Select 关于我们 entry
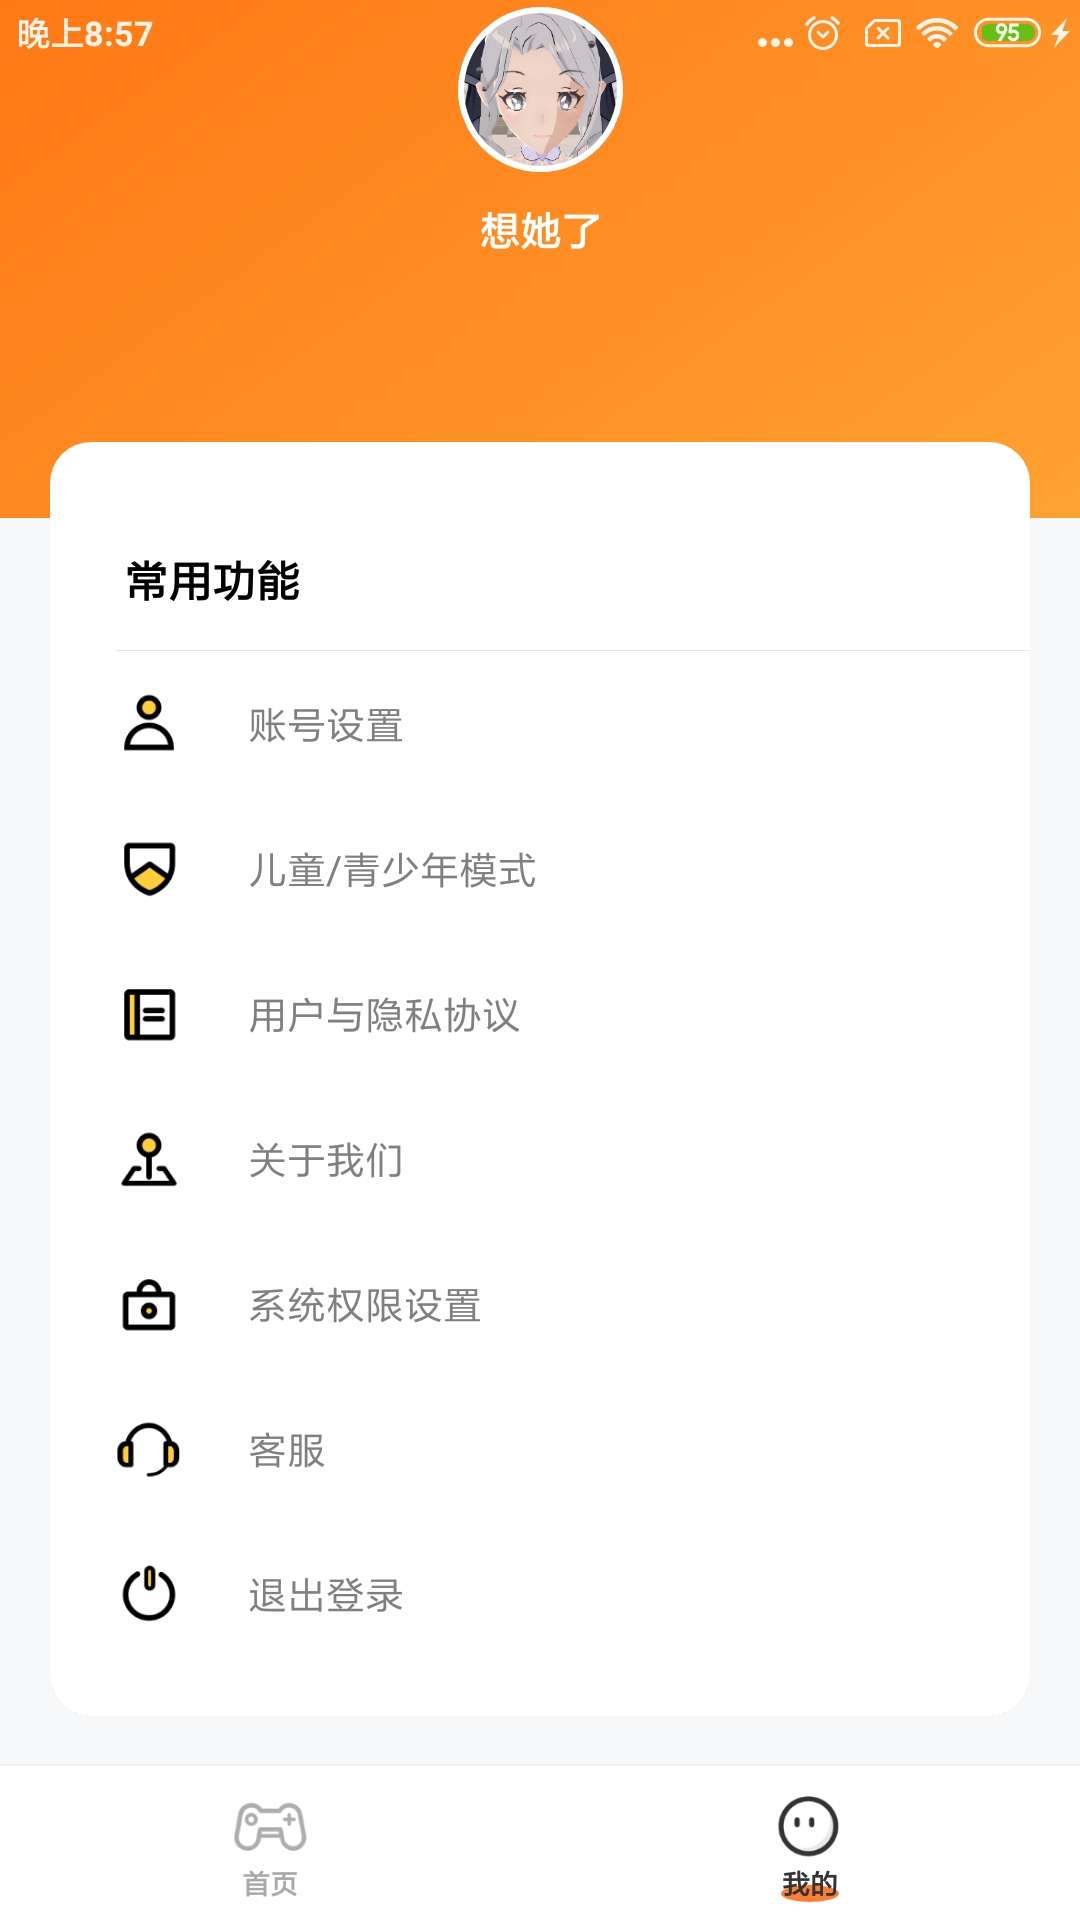Viewport: 1080px width, 1920px height. pyautogui.click(x=326, y=1161)
